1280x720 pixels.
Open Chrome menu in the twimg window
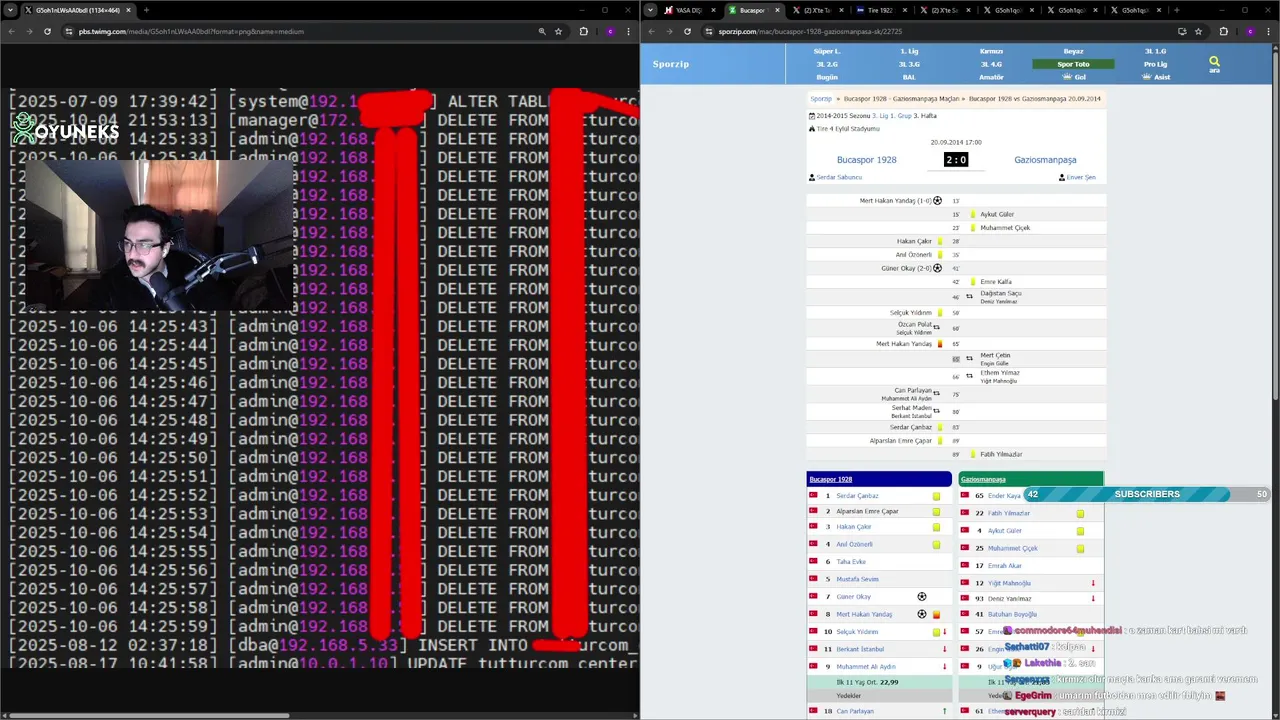[x=629, y=31]
